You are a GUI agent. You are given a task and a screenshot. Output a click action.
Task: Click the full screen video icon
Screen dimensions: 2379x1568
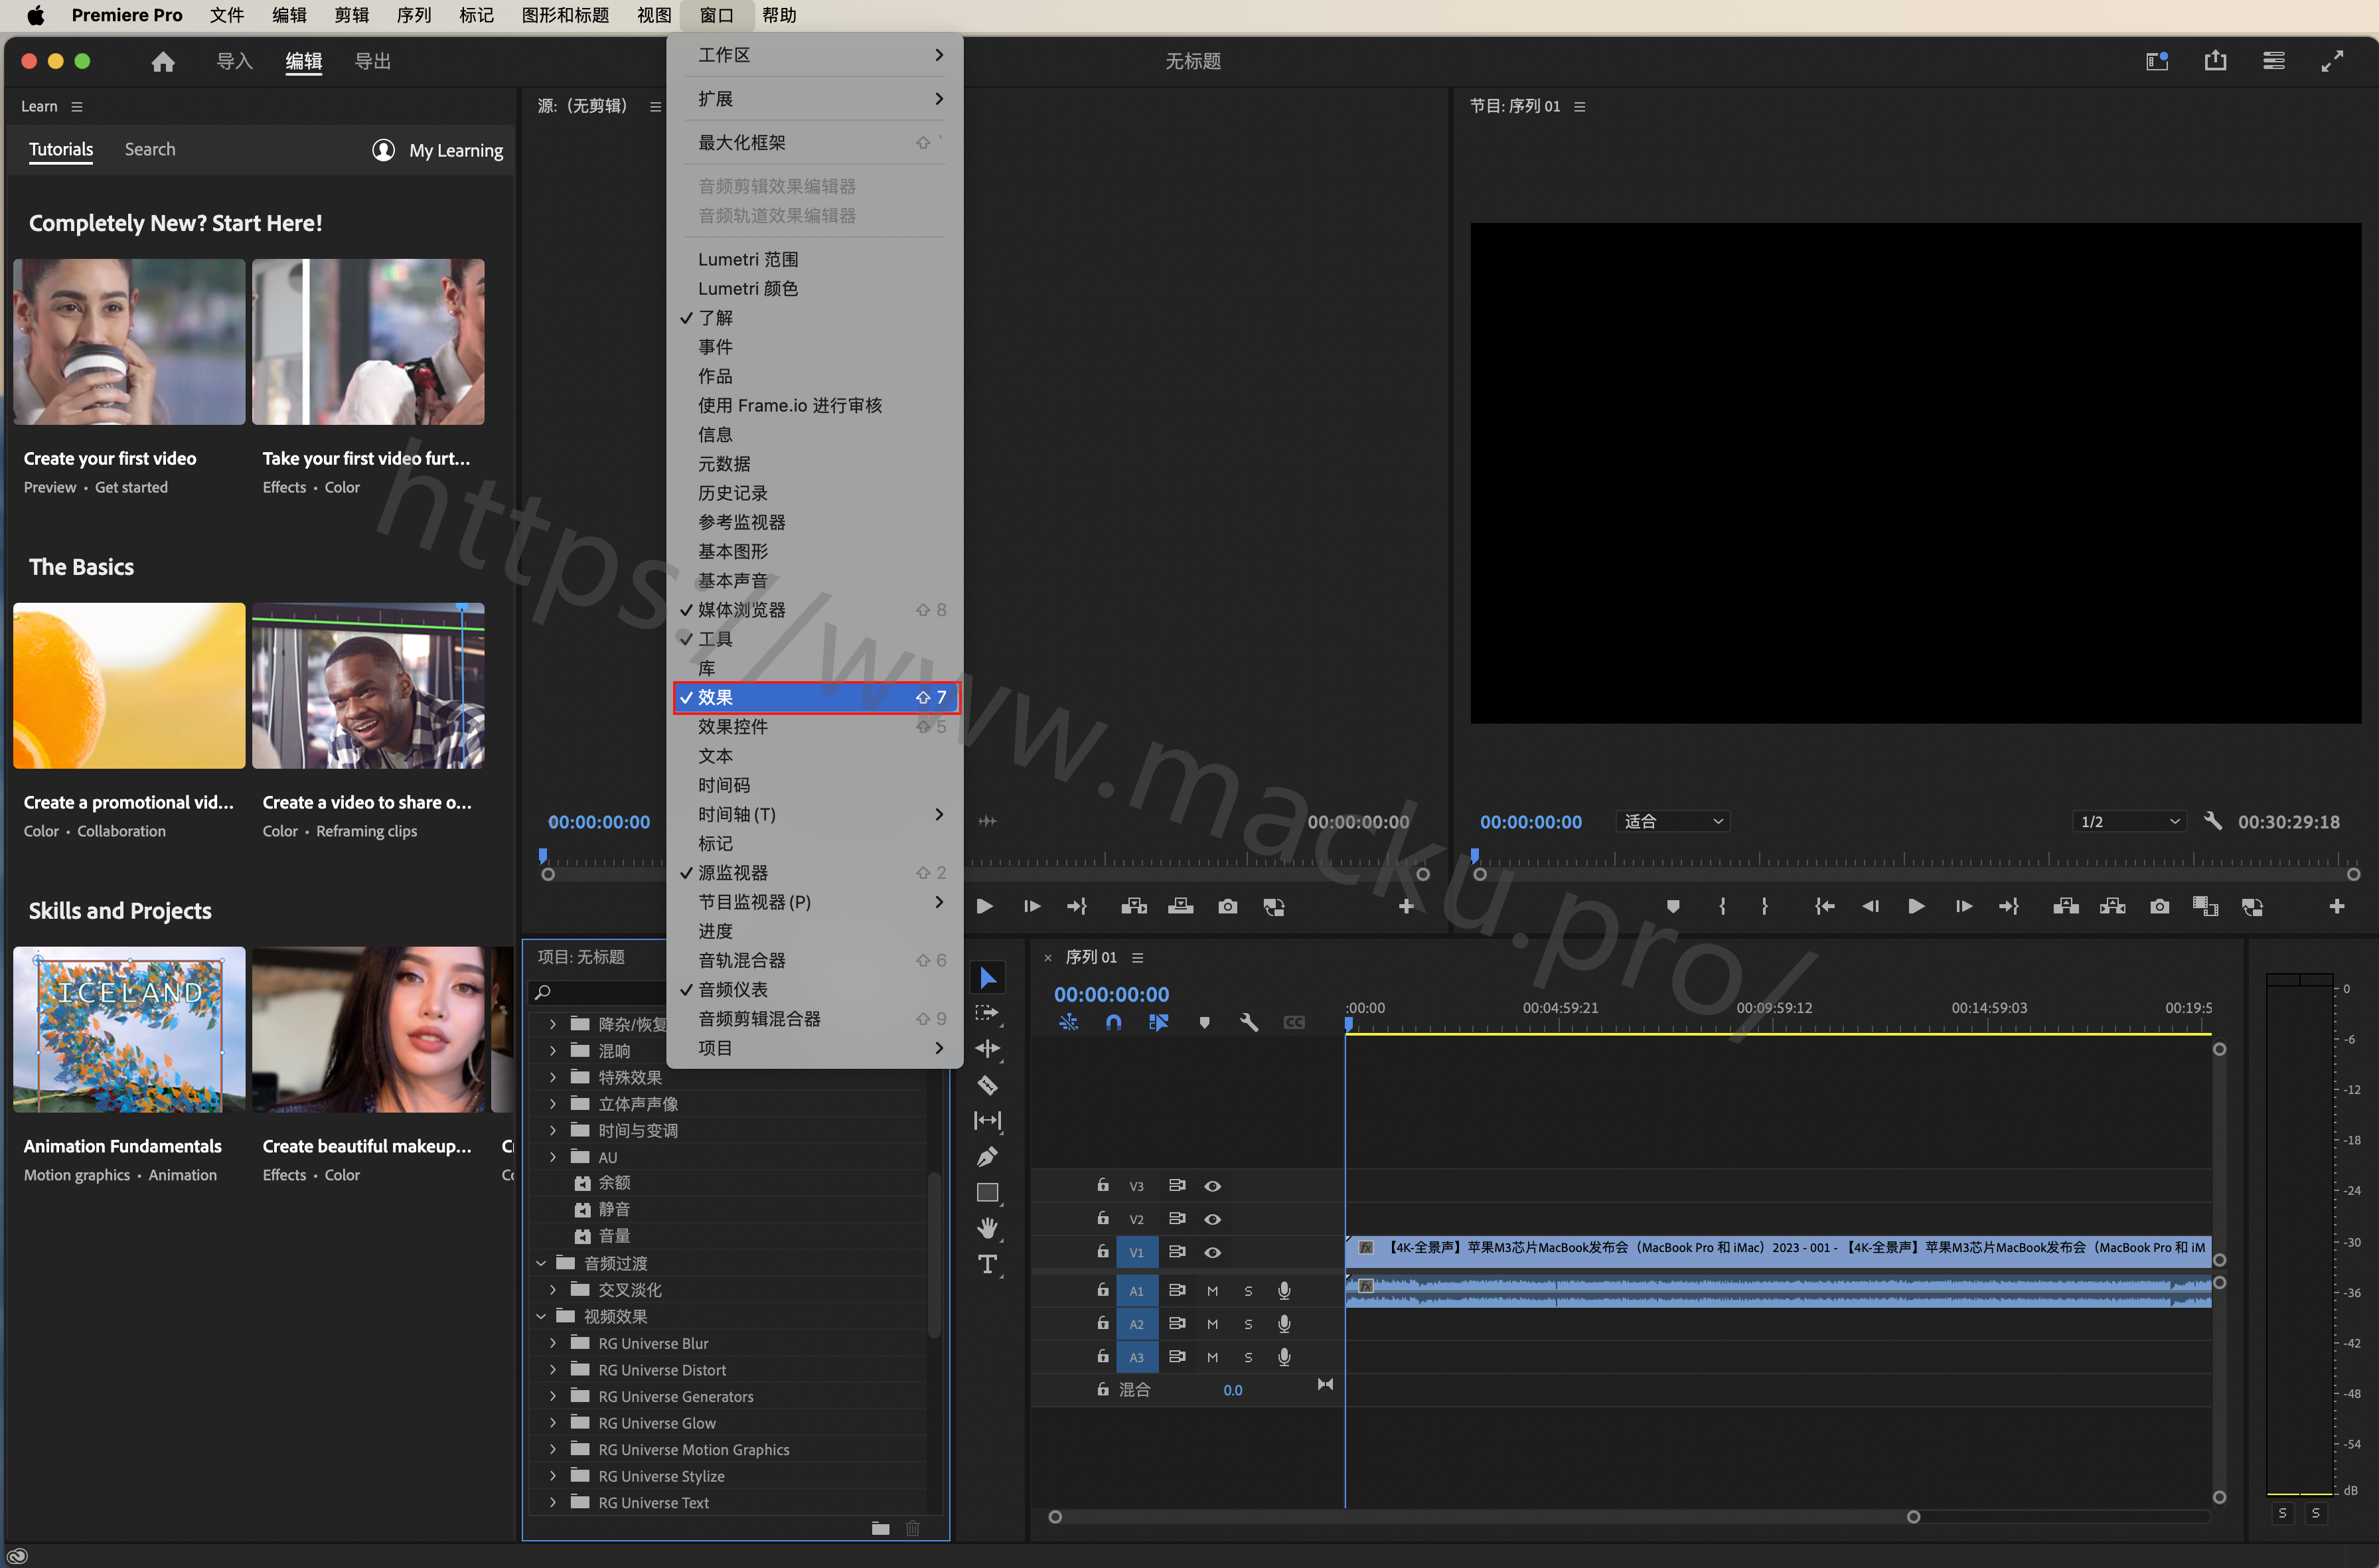point(2331,61)
